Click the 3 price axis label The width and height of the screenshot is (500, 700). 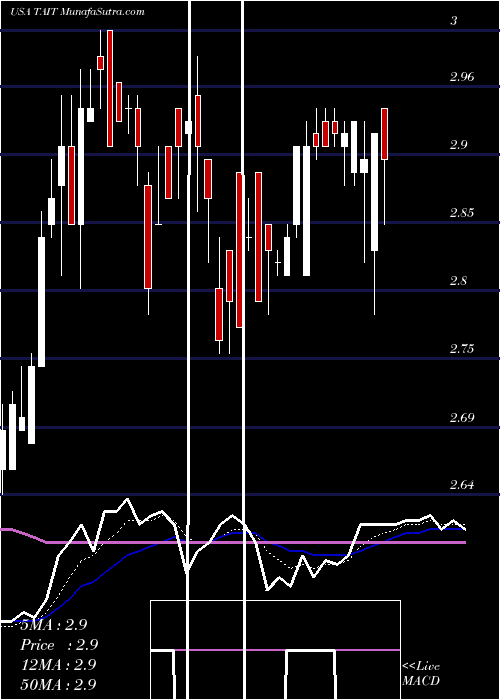click(x=454, y=21)
